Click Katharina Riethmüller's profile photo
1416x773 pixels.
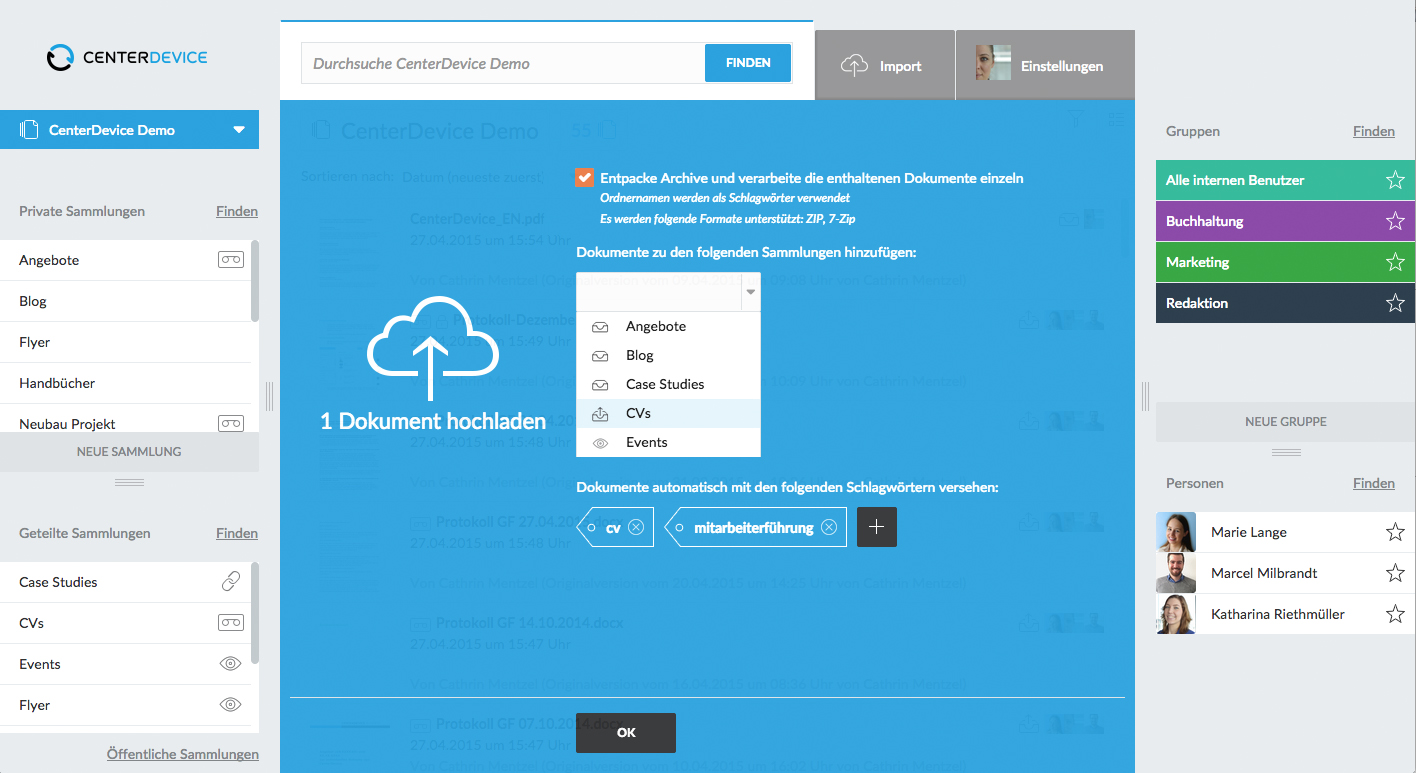1176,614
